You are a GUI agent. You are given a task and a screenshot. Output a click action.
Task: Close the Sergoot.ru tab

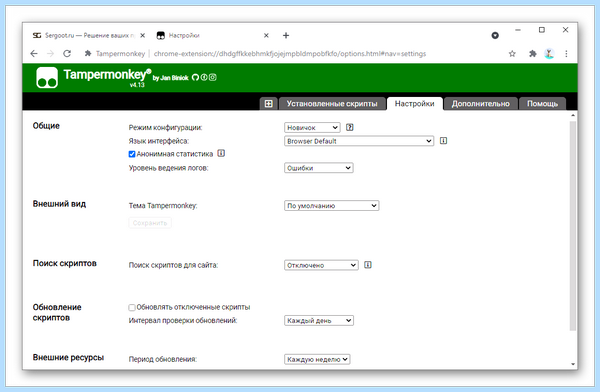[x=142, y=36]
